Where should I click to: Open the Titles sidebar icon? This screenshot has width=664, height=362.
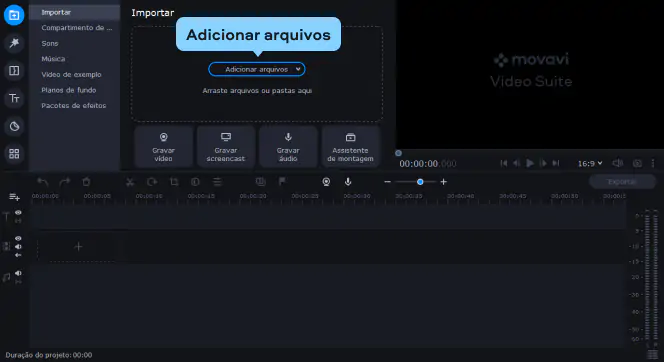click(x=14, y=98)
